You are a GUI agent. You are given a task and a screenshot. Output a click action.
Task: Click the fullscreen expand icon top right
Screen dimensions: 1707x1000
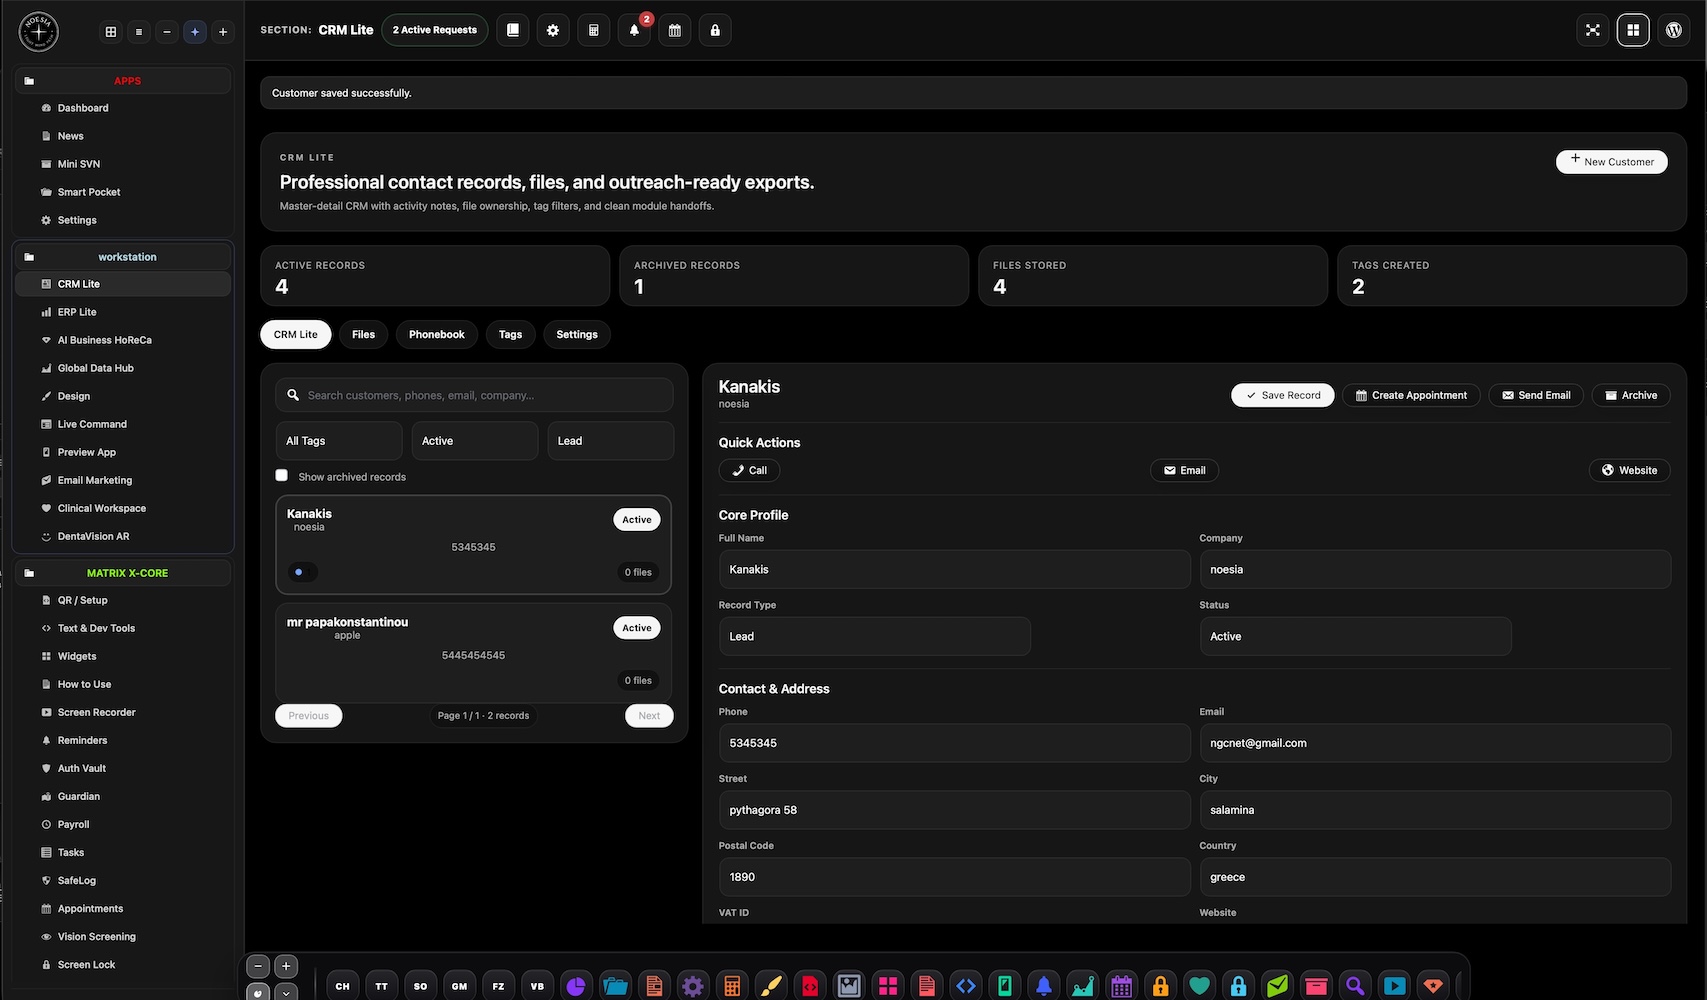coord(1593,30)
